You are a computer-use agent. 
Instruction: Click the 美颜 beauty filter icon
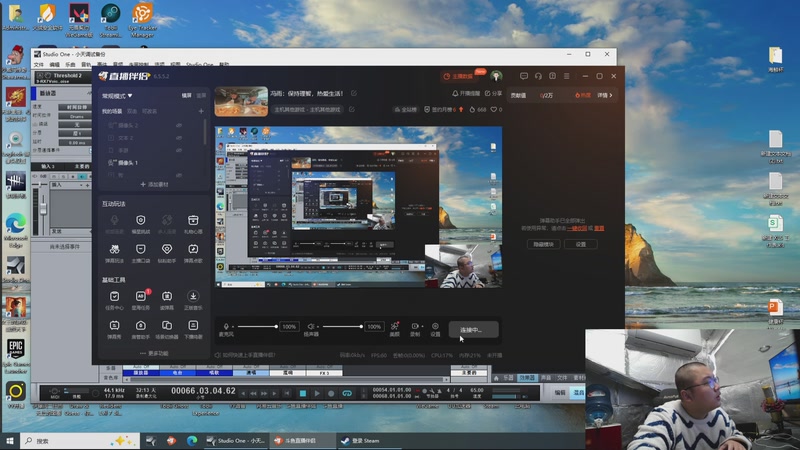point(394,326)
